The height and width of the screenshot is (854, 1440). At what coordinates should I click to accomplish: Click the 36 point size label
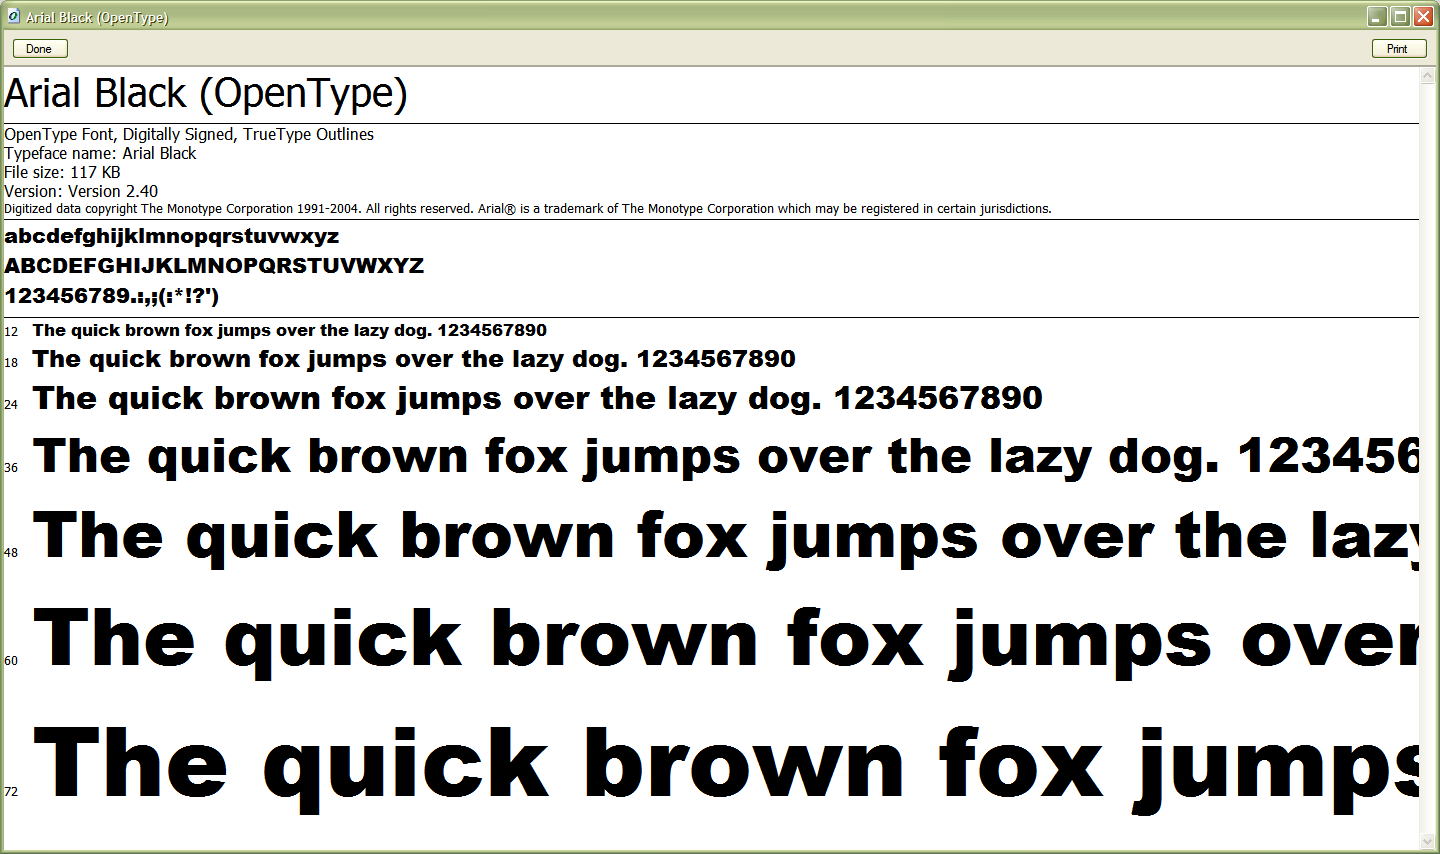click(11, 468)
